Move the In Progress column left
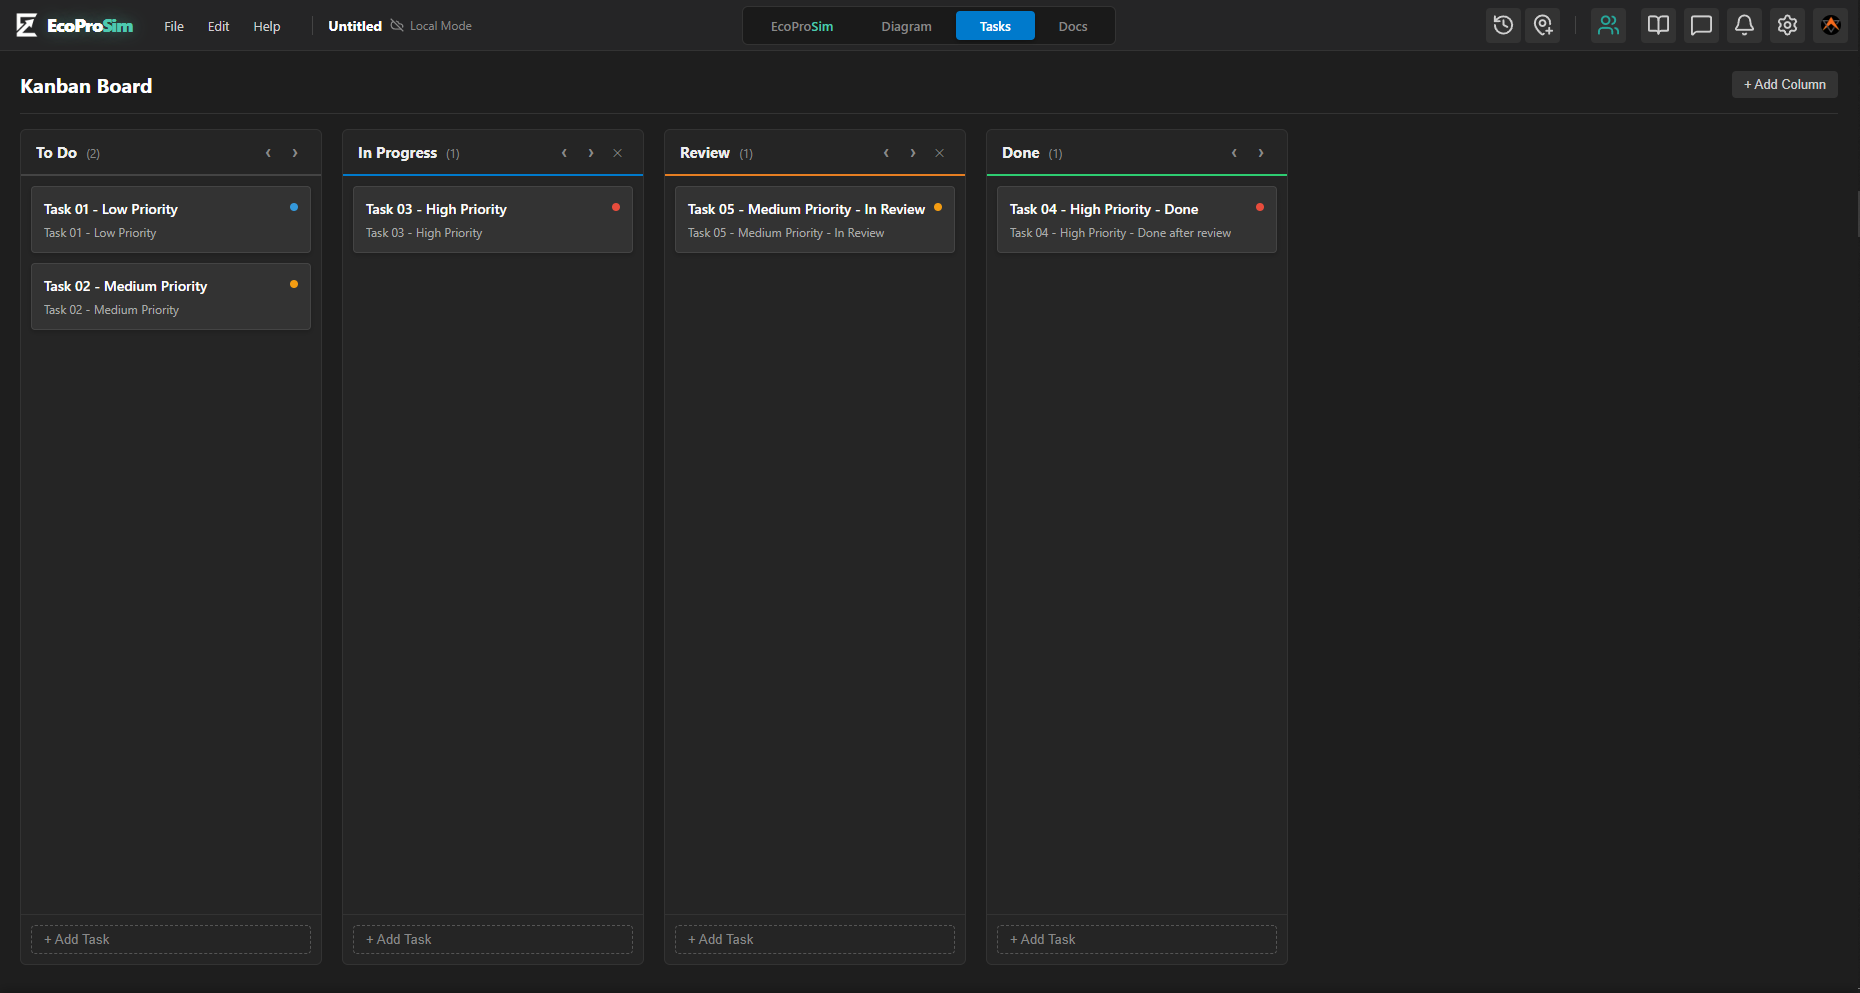Image resolution: width=1860 pixels, height=993 pixels. (x=564, y=153)
